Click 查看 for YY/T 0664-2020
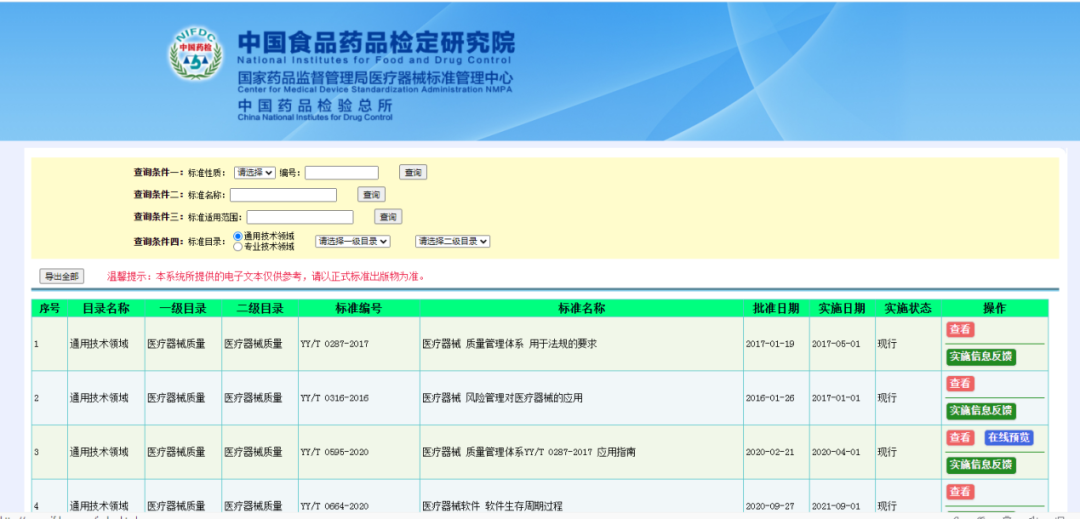1080x519 pixels. coord(960,491)
